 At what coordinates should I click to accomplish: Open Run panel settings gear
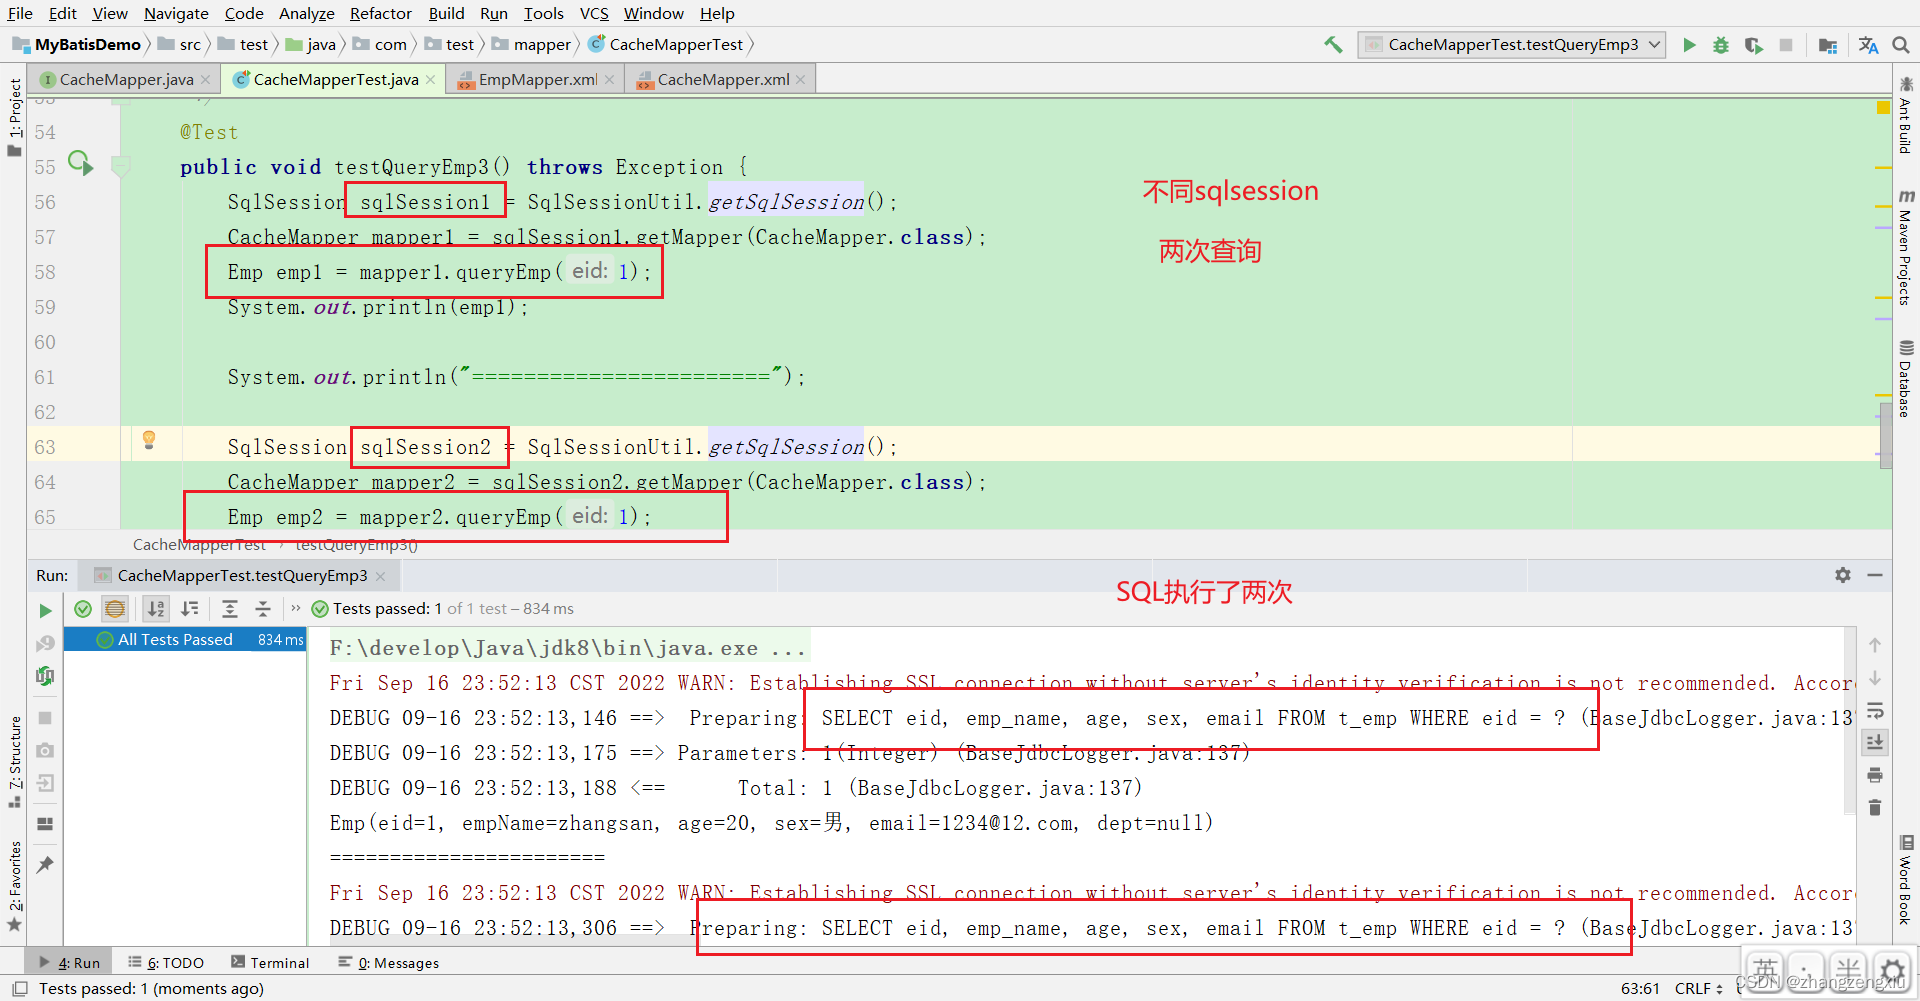[x=1843, y=575]
